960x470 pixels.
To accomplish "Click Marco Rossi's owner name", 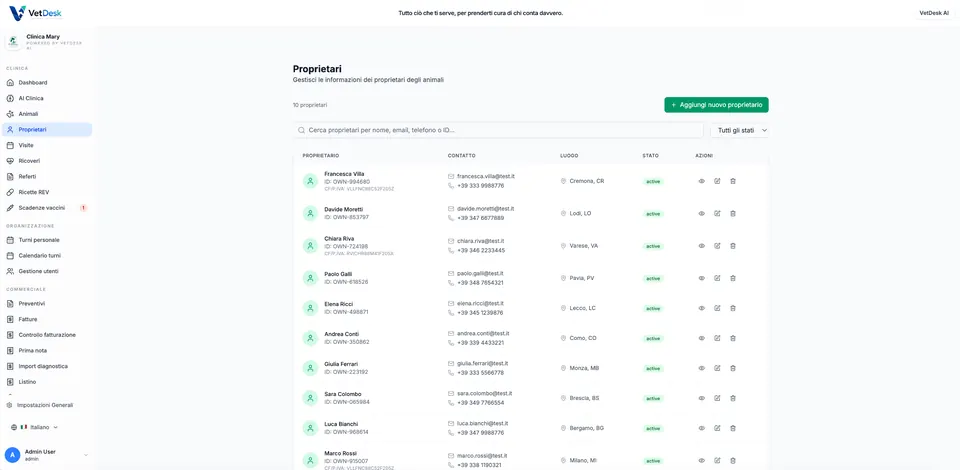I will pos(341,453).
